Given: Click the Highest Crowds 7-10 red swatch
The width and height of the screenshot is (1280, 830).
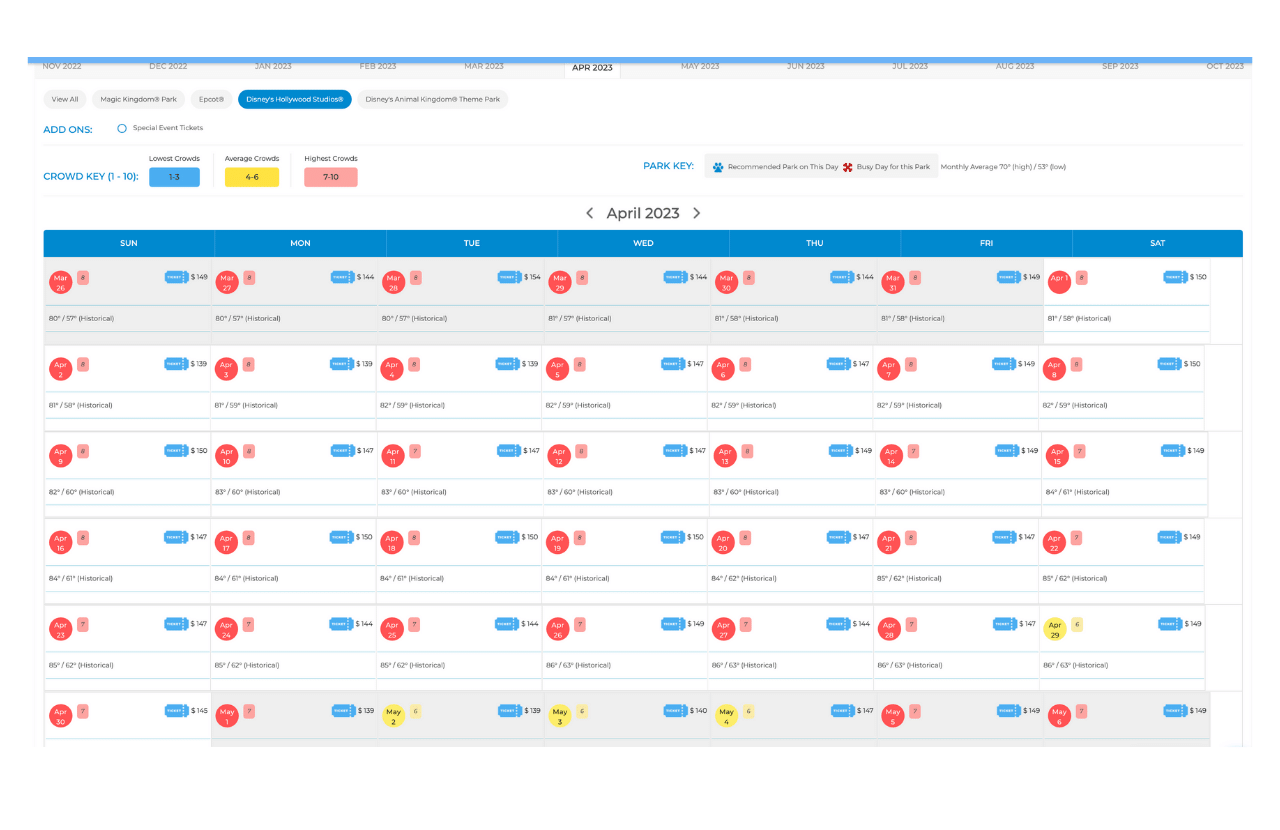Looking at the screenshot, I should point(331,177).
